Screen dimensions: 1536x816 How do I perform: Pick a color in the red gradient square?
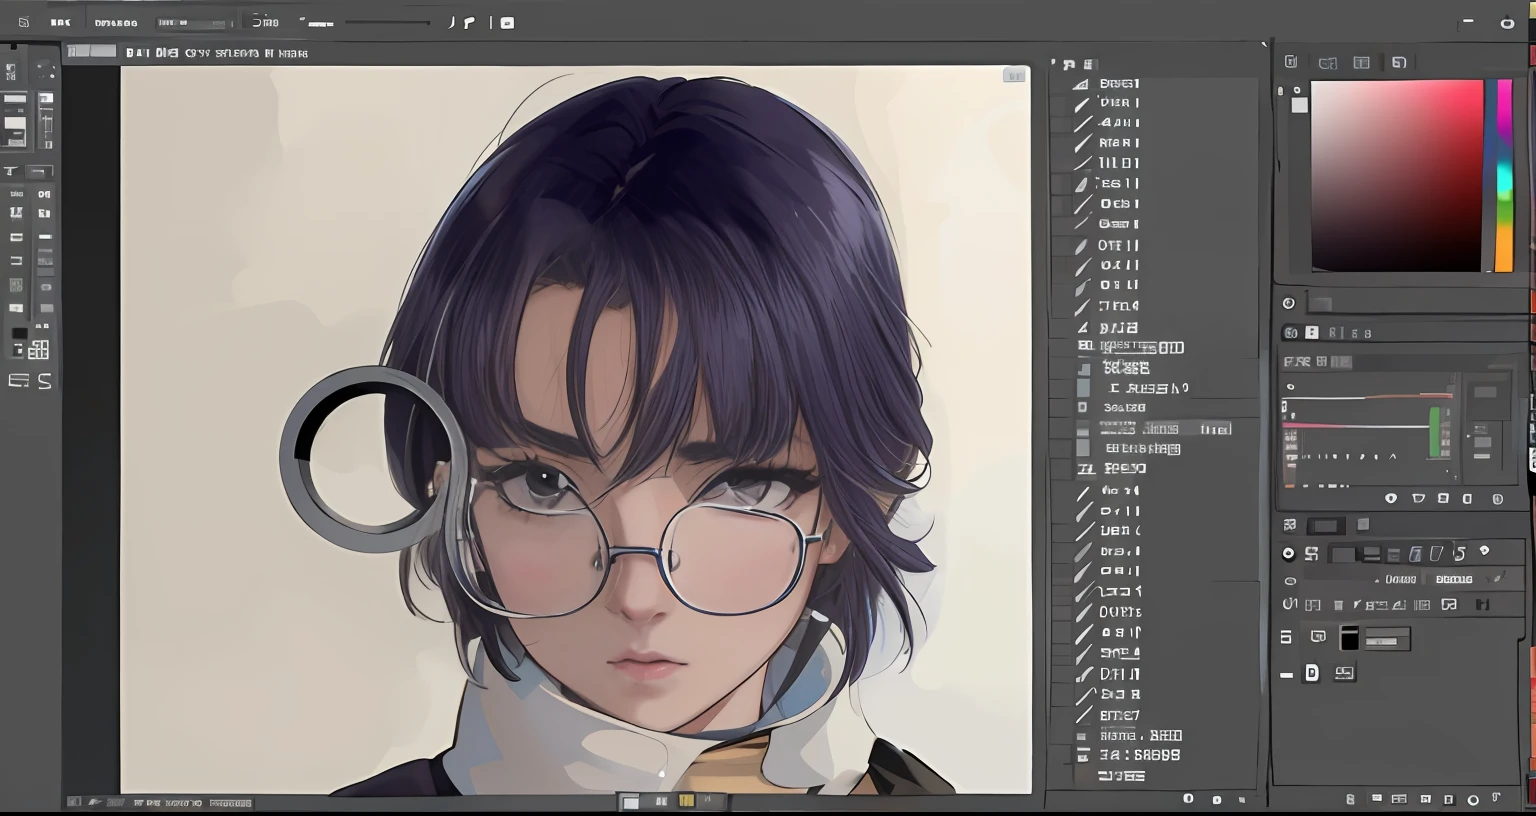click(1396, 175)
